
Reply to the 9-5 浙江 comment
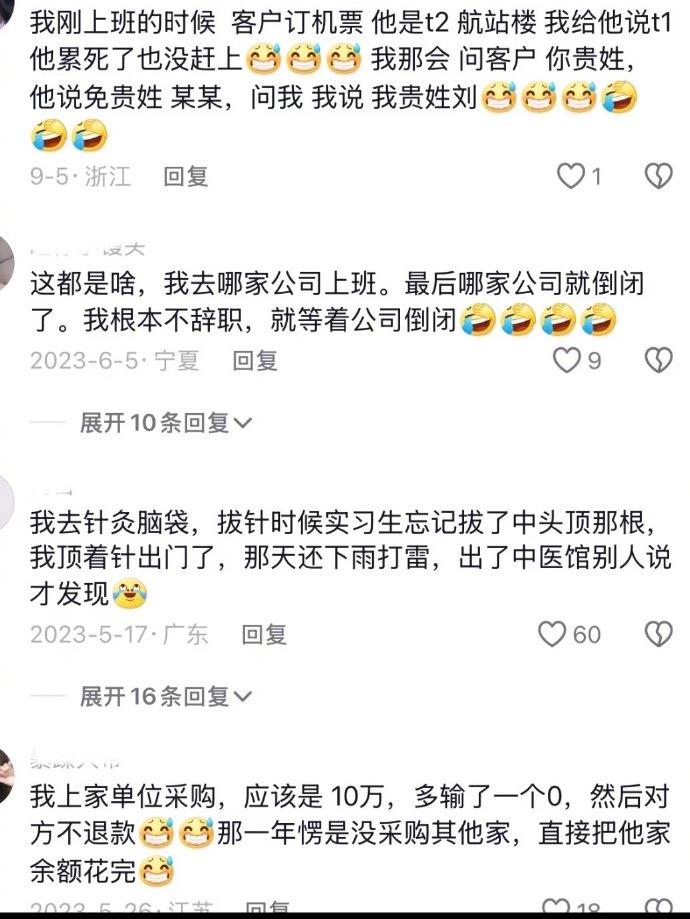pos(186,176)
